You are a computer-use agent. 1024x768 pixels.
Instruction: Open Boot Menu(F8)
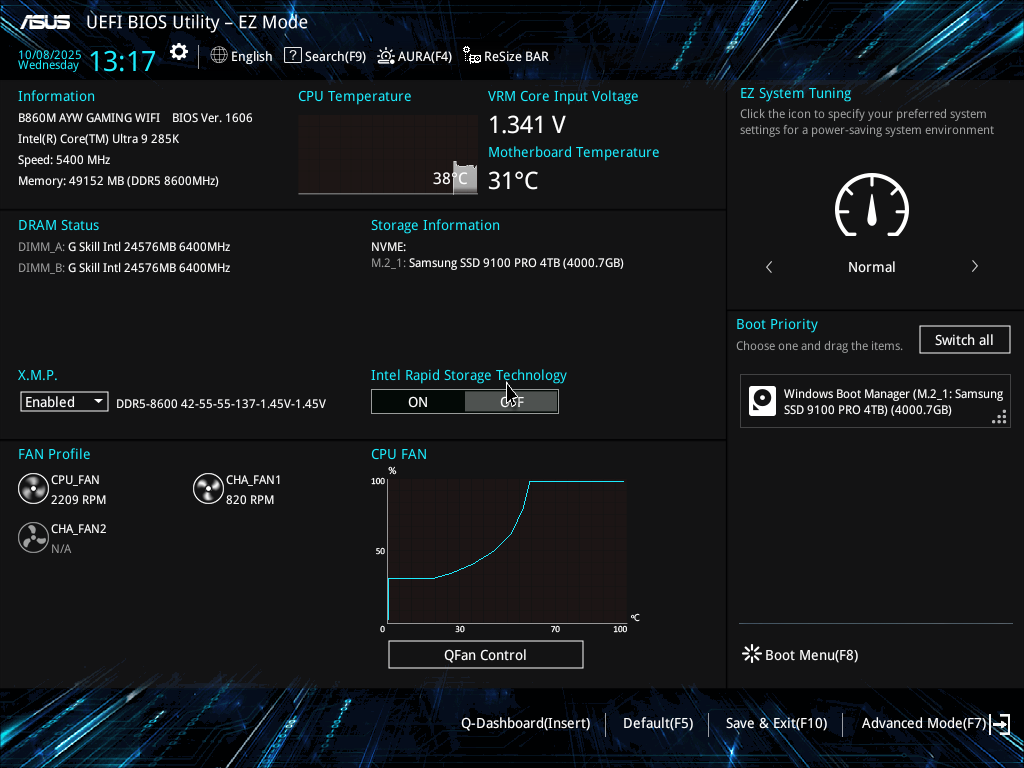click(x=800, y=655)
